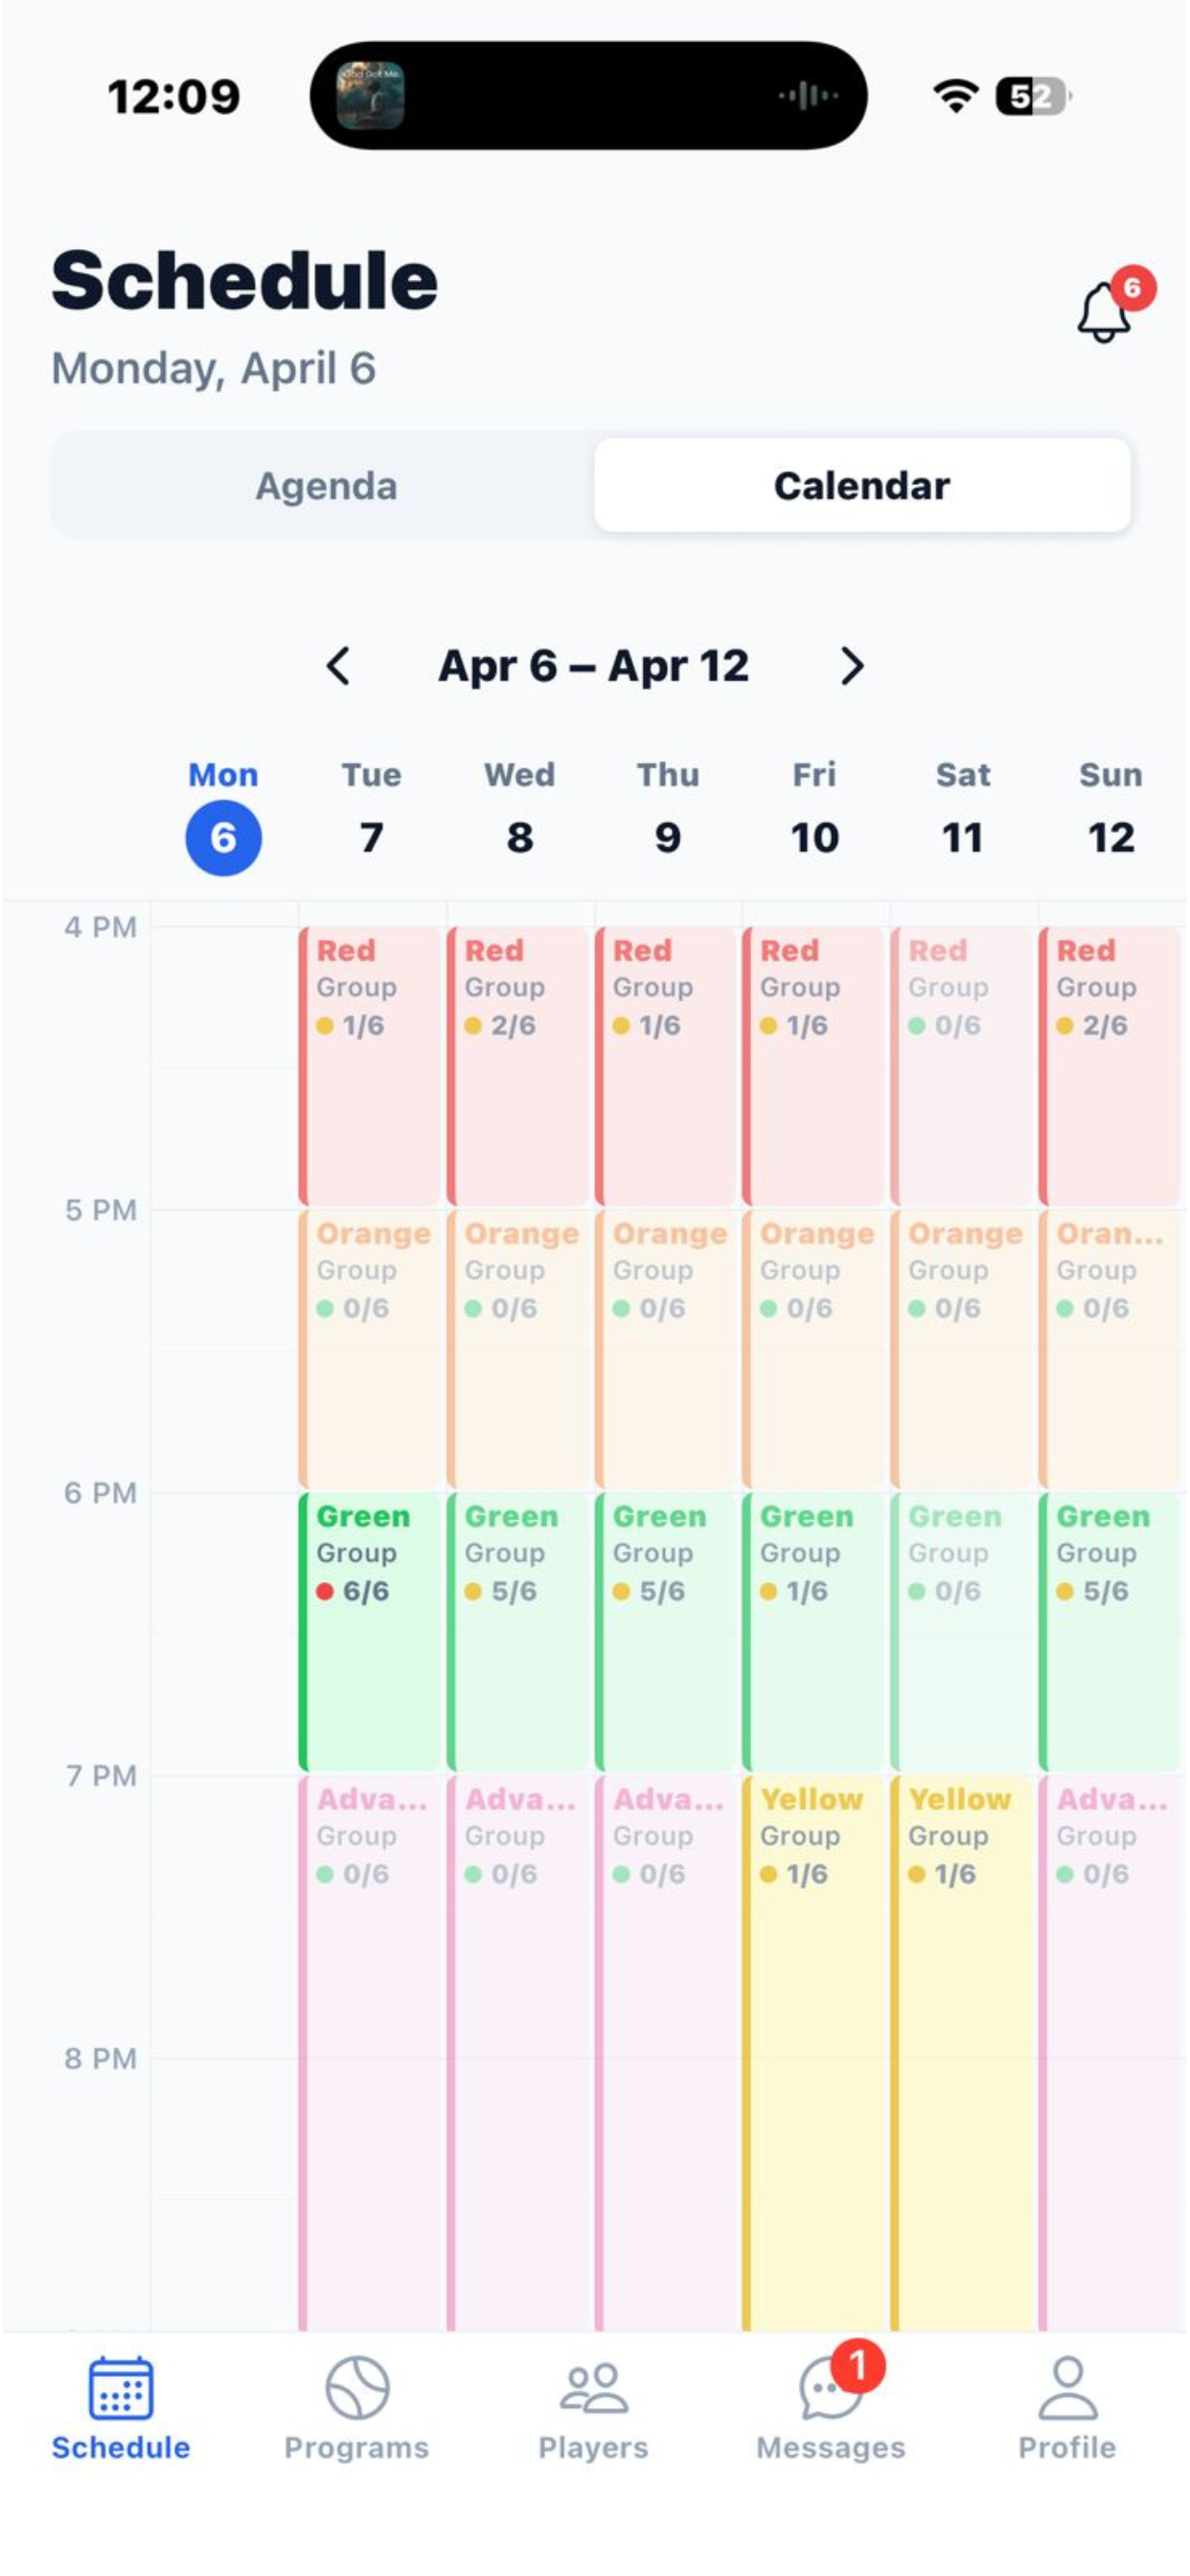Open the Players tab icon

click(593, 2389)
